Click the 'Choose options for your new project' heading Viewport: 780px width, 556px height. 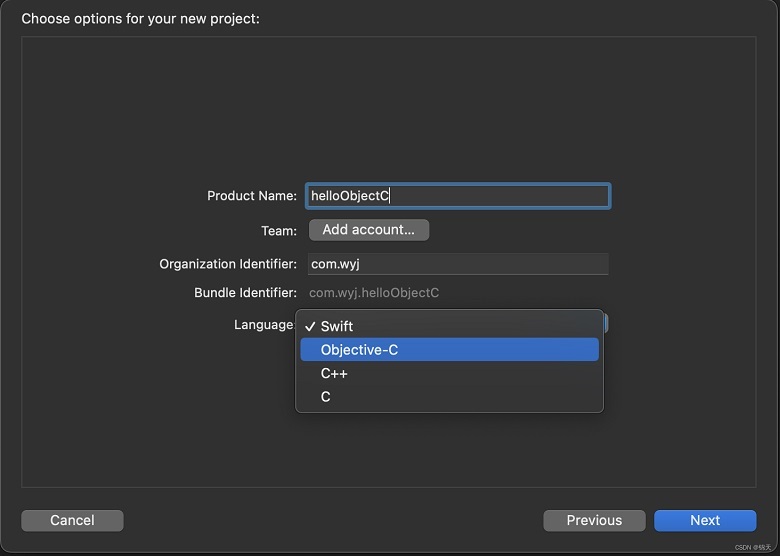point(140,19)
